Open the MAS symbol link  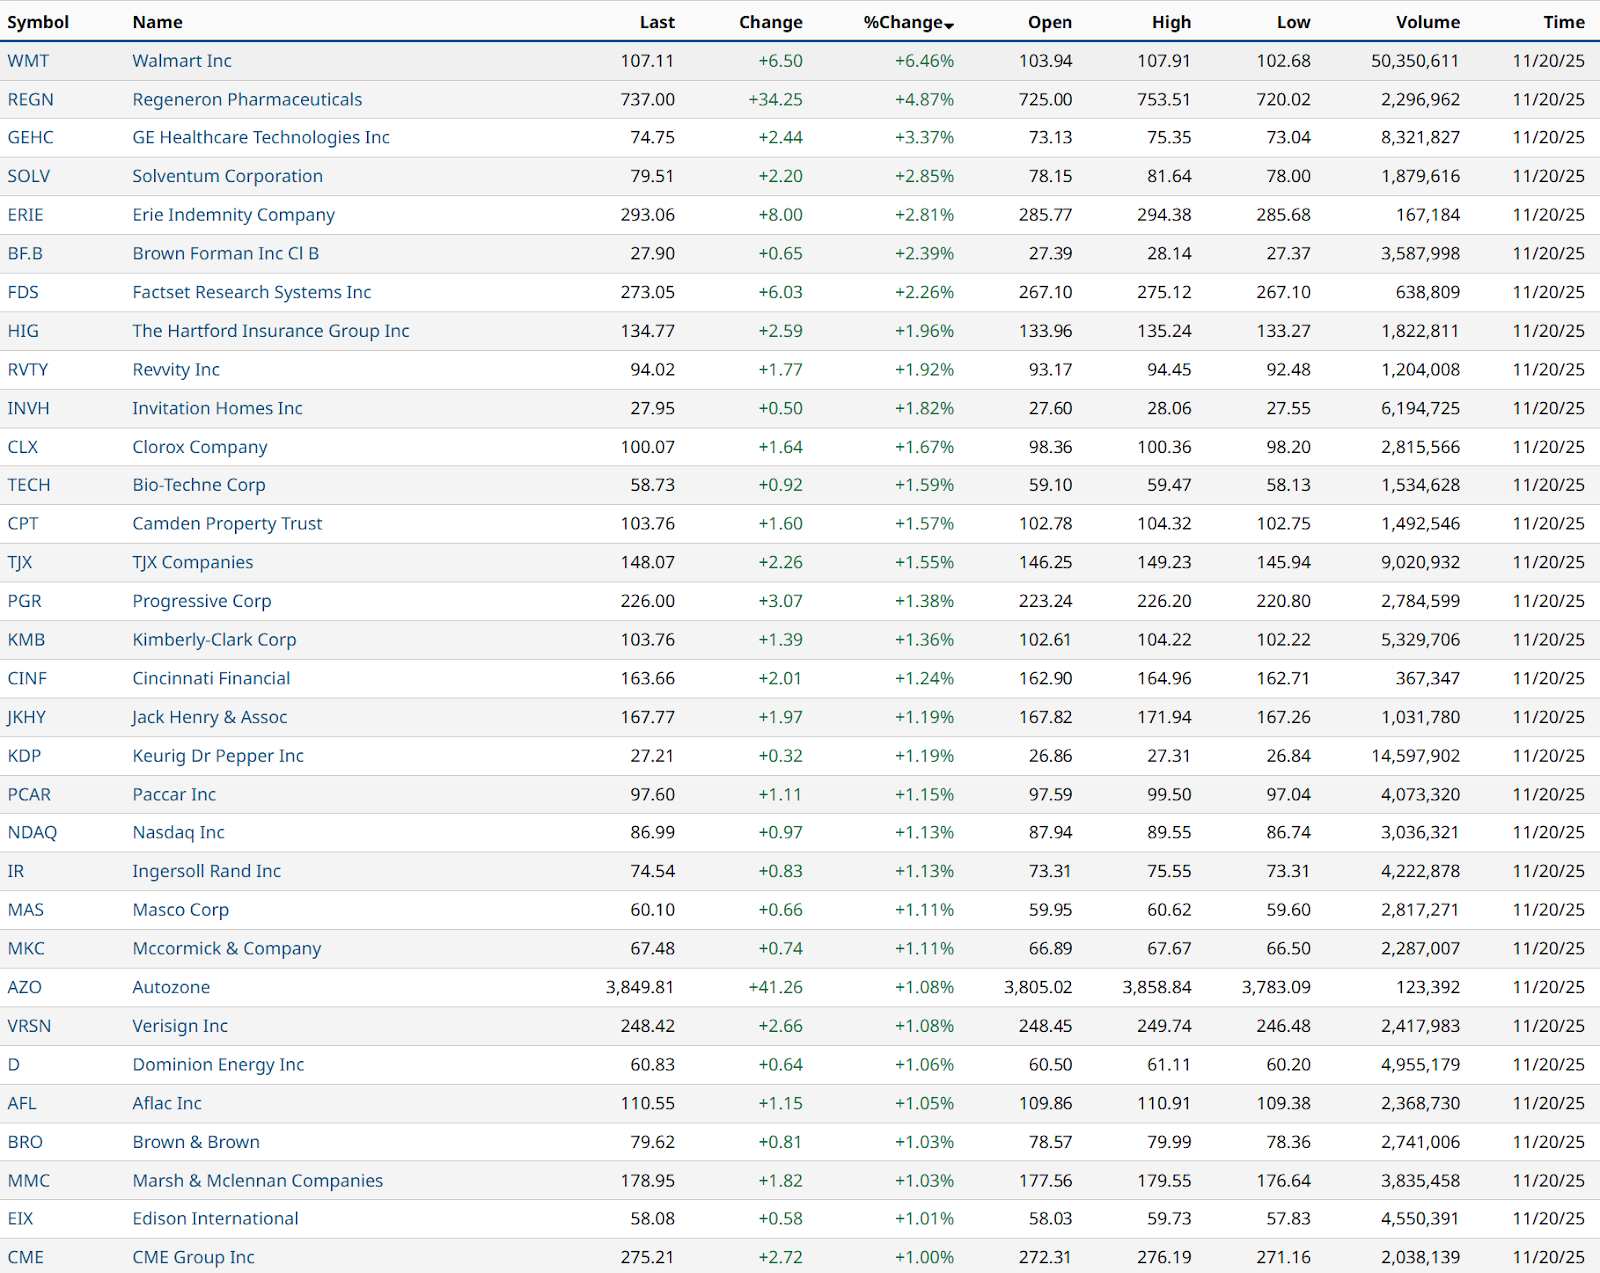pyautogui.click(x=26, y=911)
